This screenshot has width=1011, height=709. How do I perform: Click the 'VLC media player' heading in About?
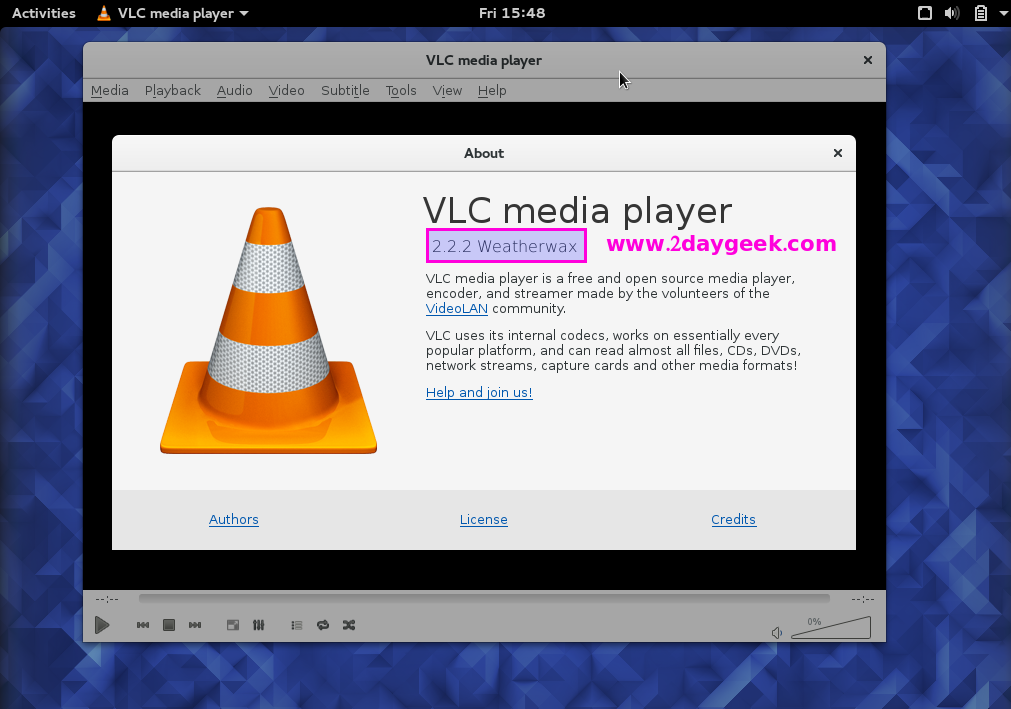point(578,210)
